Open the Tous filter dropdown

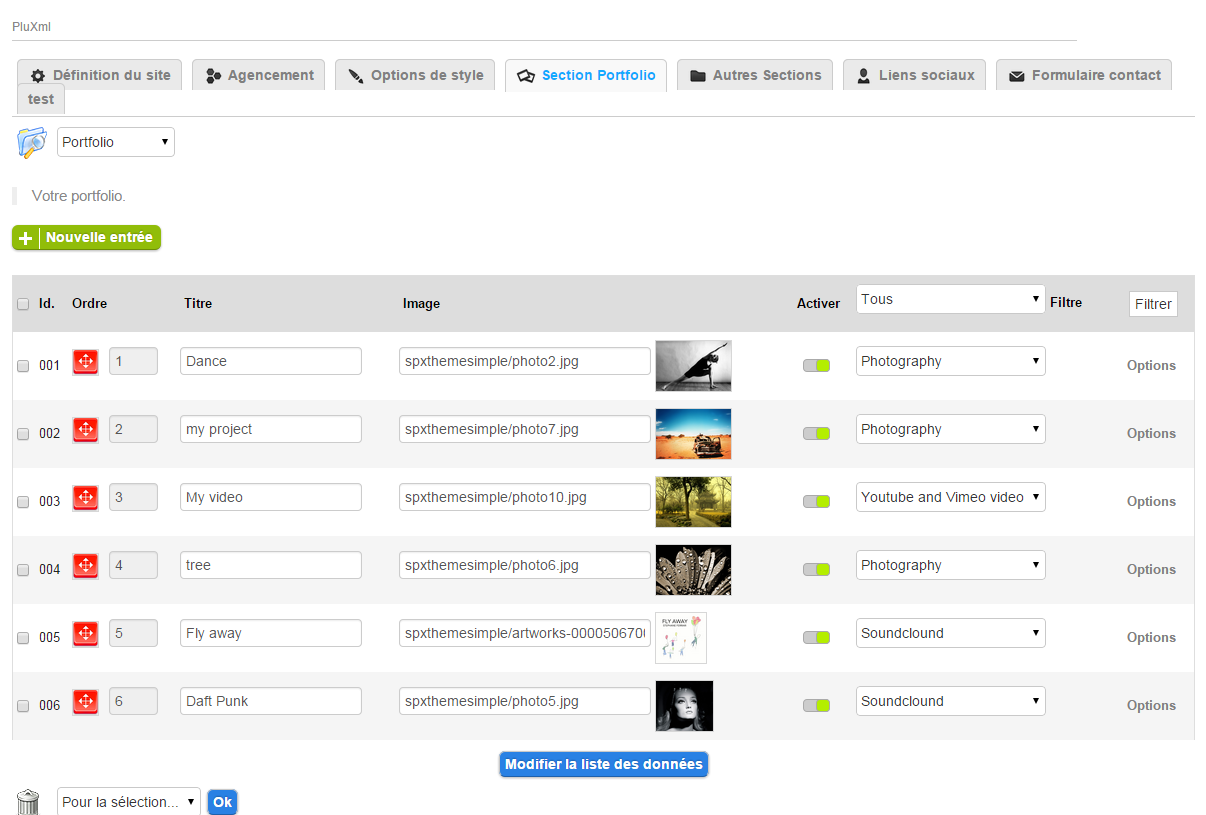[x=950, y=299]
